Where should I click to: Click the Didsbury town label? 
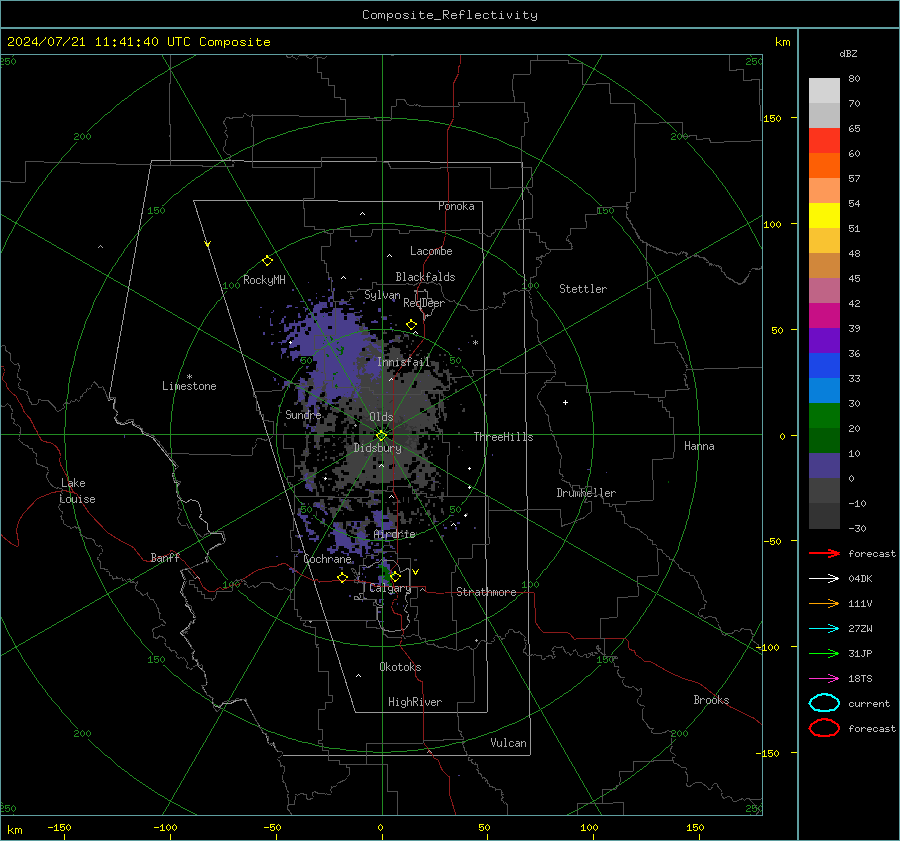pyautogui.click(x=378, y=448)
